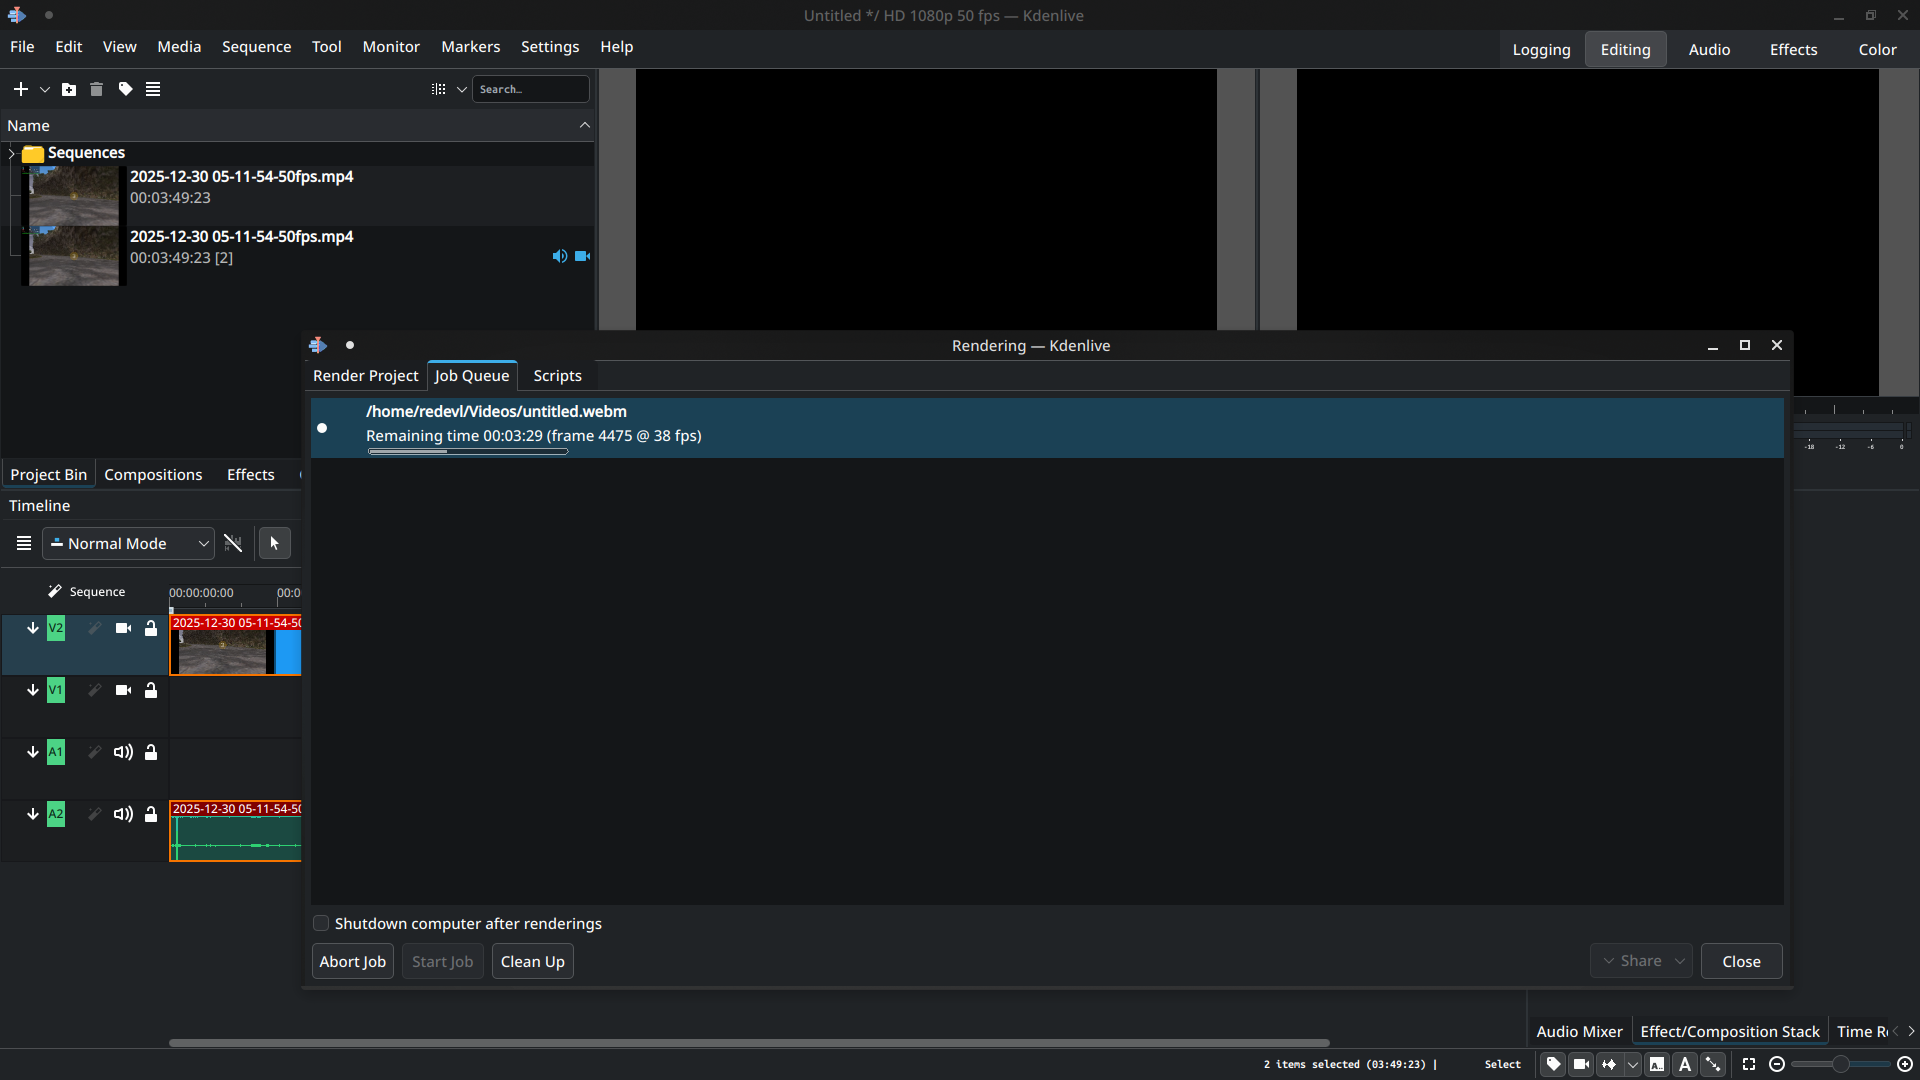Expand the Sequences folder

coord(12,153)
